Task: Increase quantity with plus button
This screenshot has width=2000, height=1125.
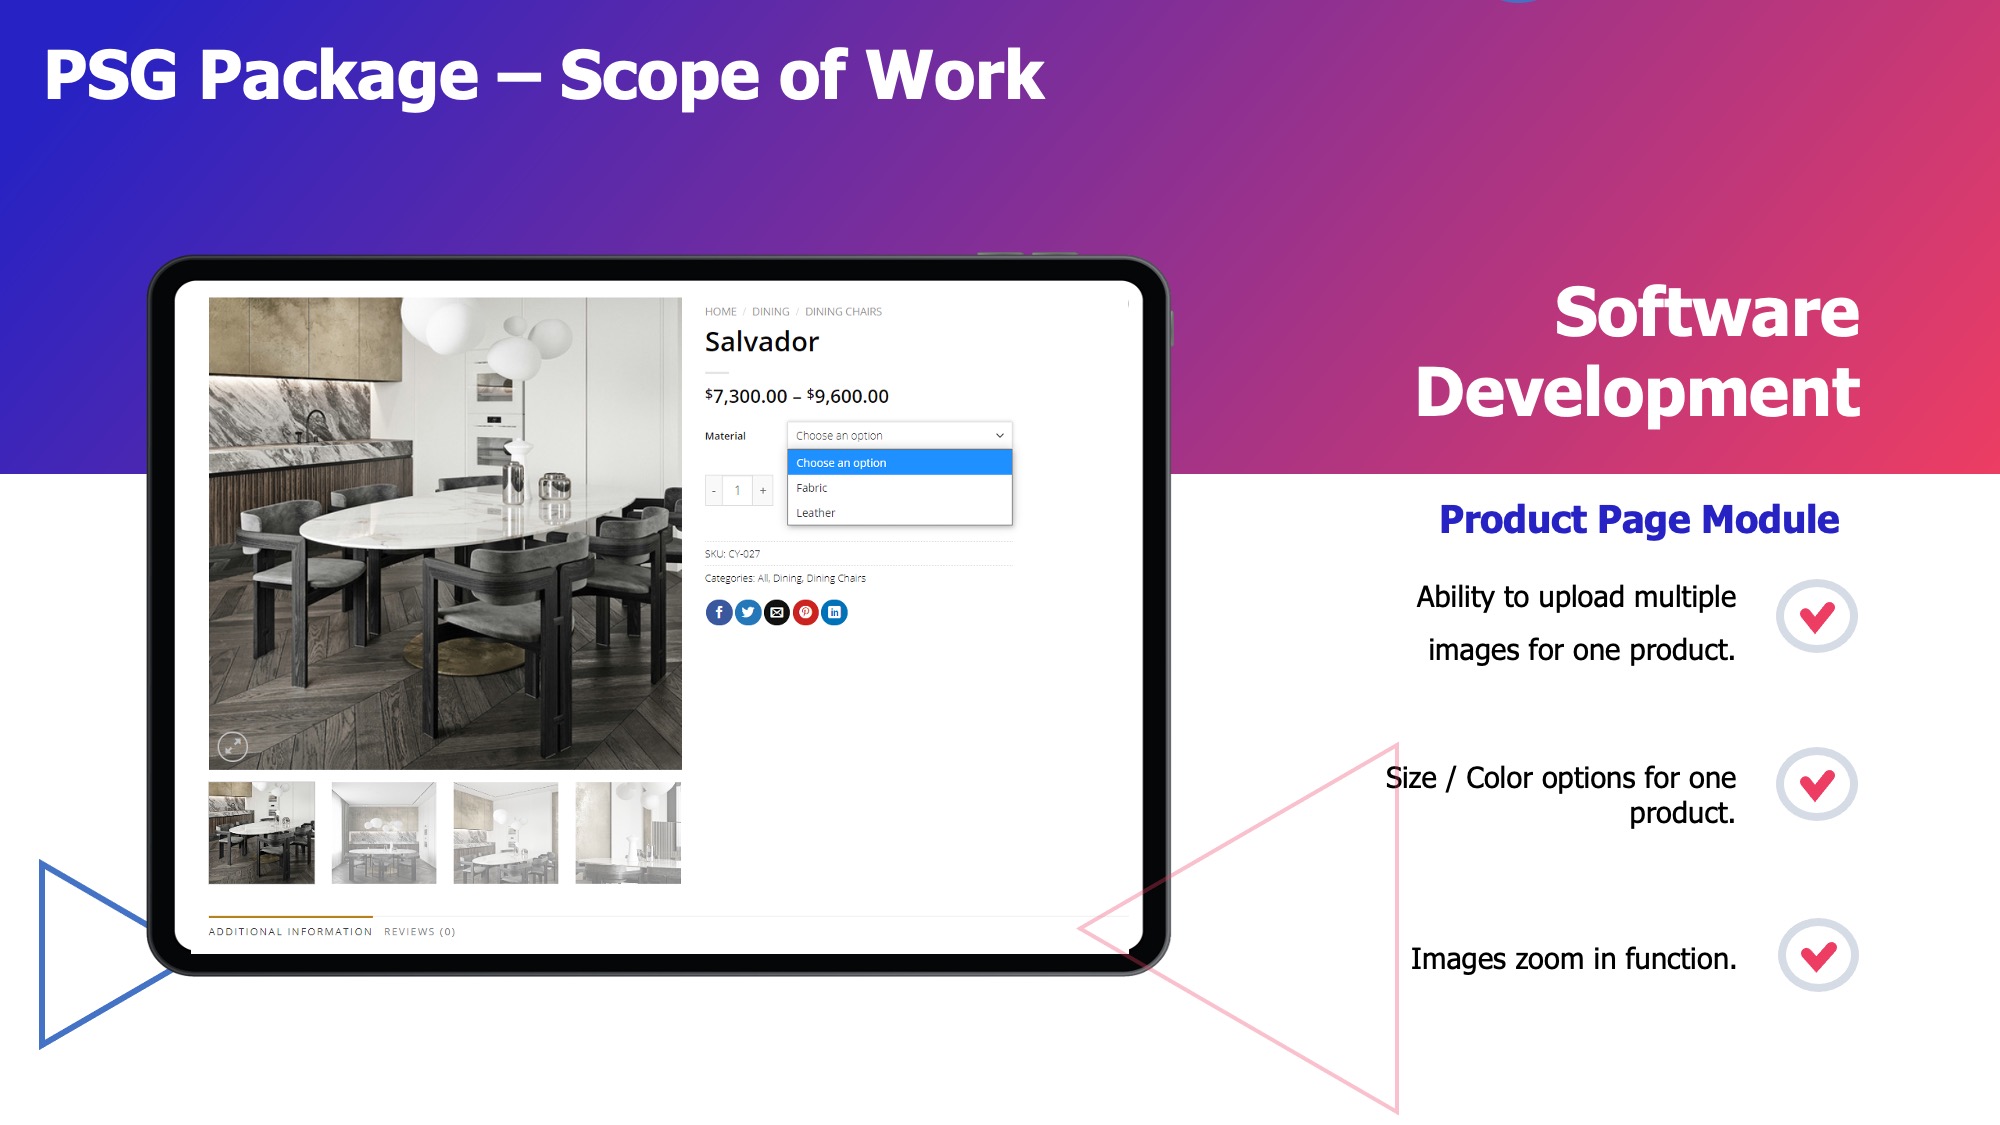Action: click(x=763, y=490)
